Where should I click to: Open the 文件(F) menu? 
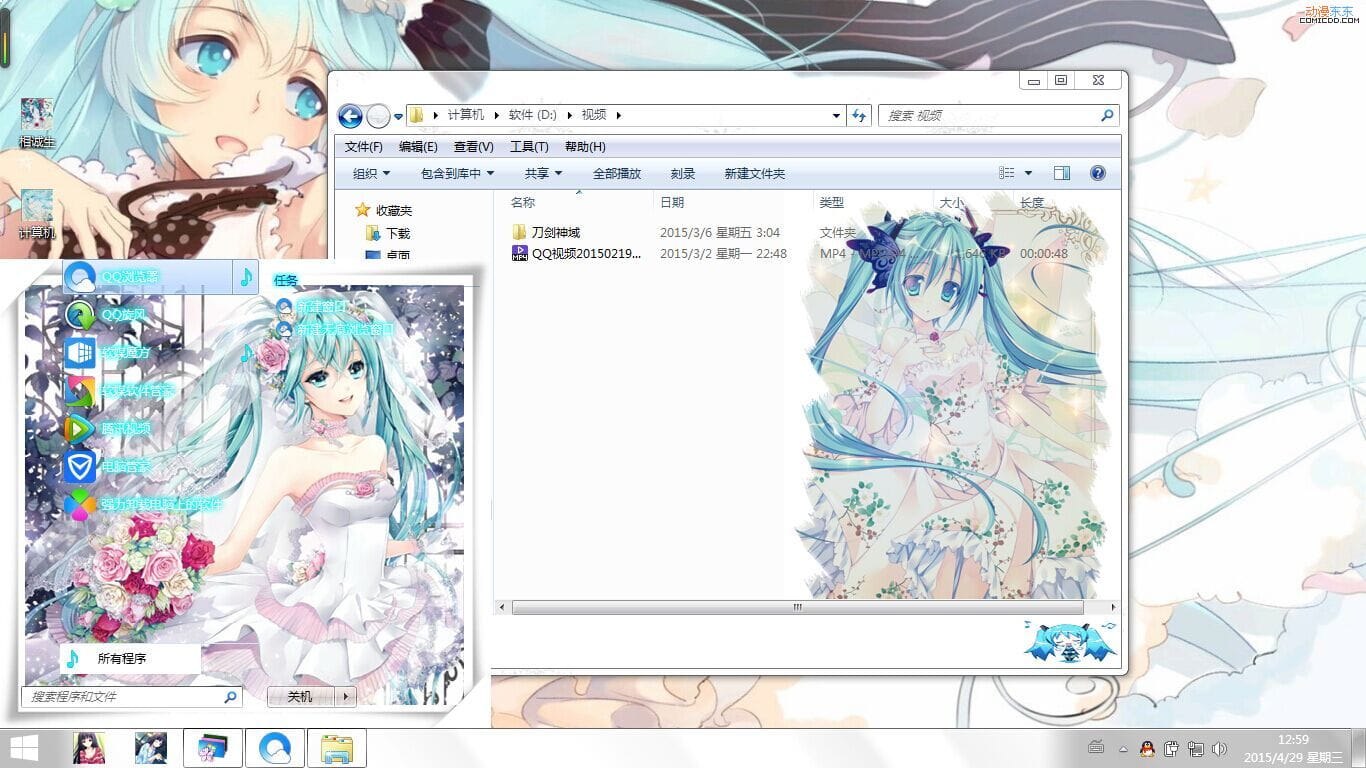pyautogui.click(x=364, y=147)
